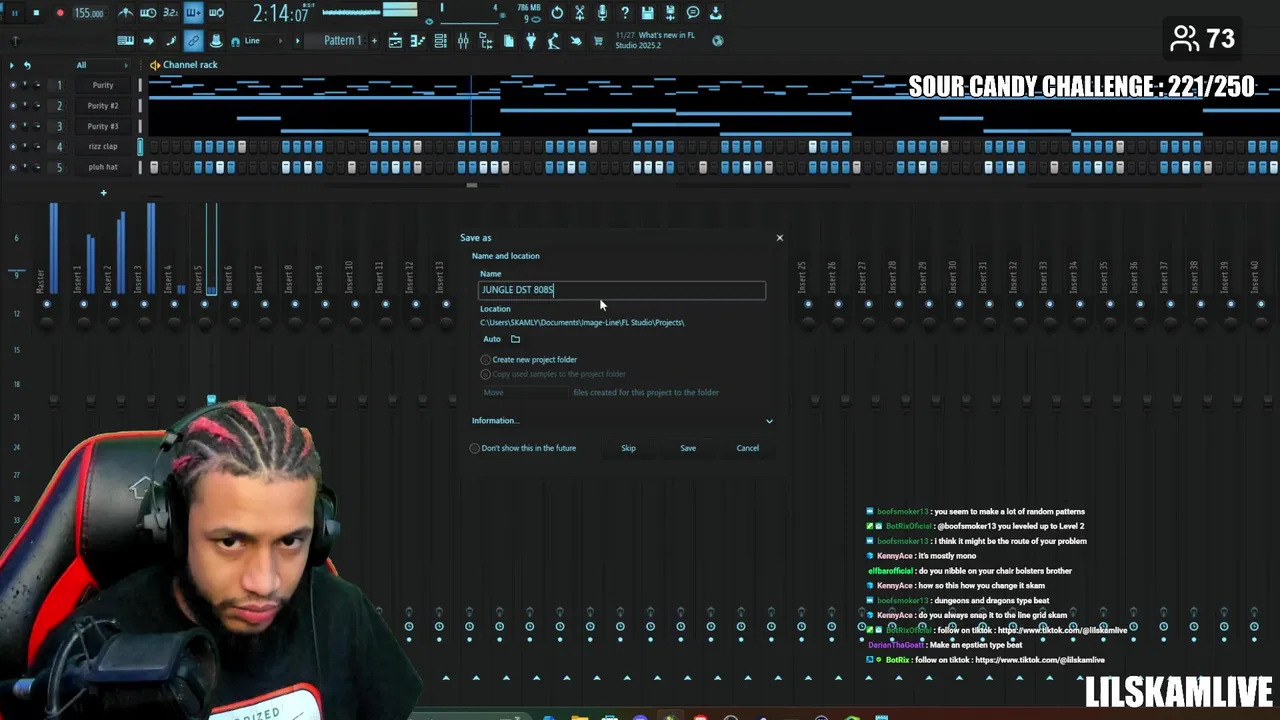The width and height of the screenshot is (1280, 720).
Task: Click mixer track number 4 for rizz clap
Action: point(59,147)
